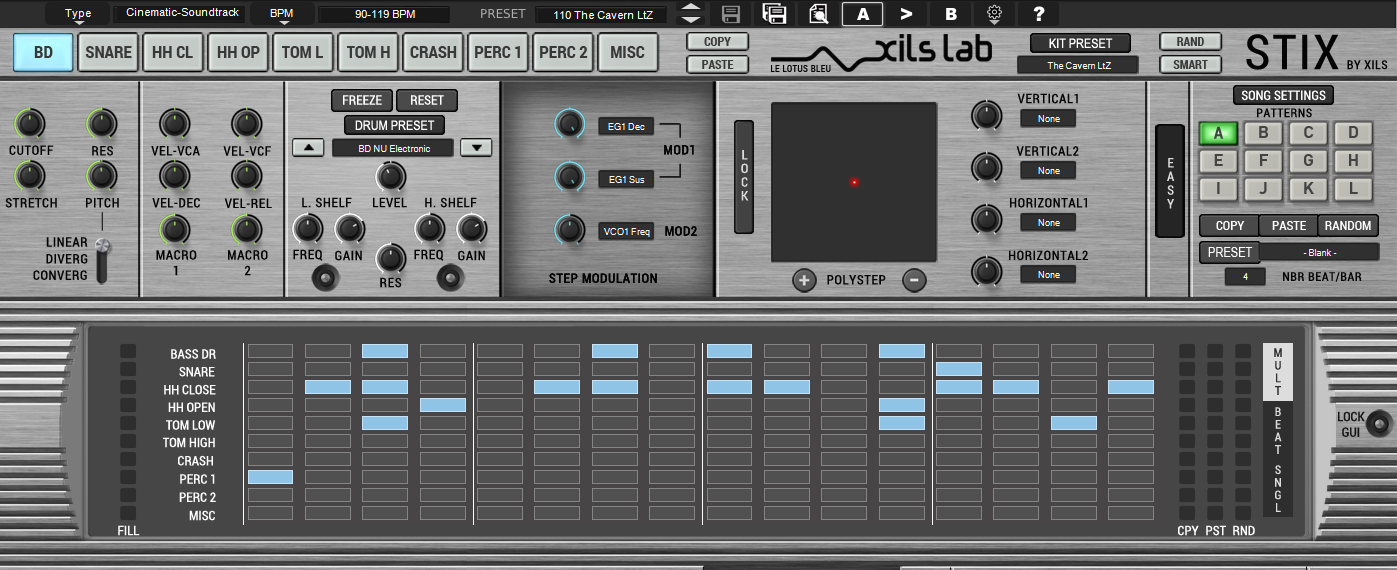Toggle fourth step of HH OPEN row
The height and width of the screenshot is (570, 1397).
tap(443, 405)
